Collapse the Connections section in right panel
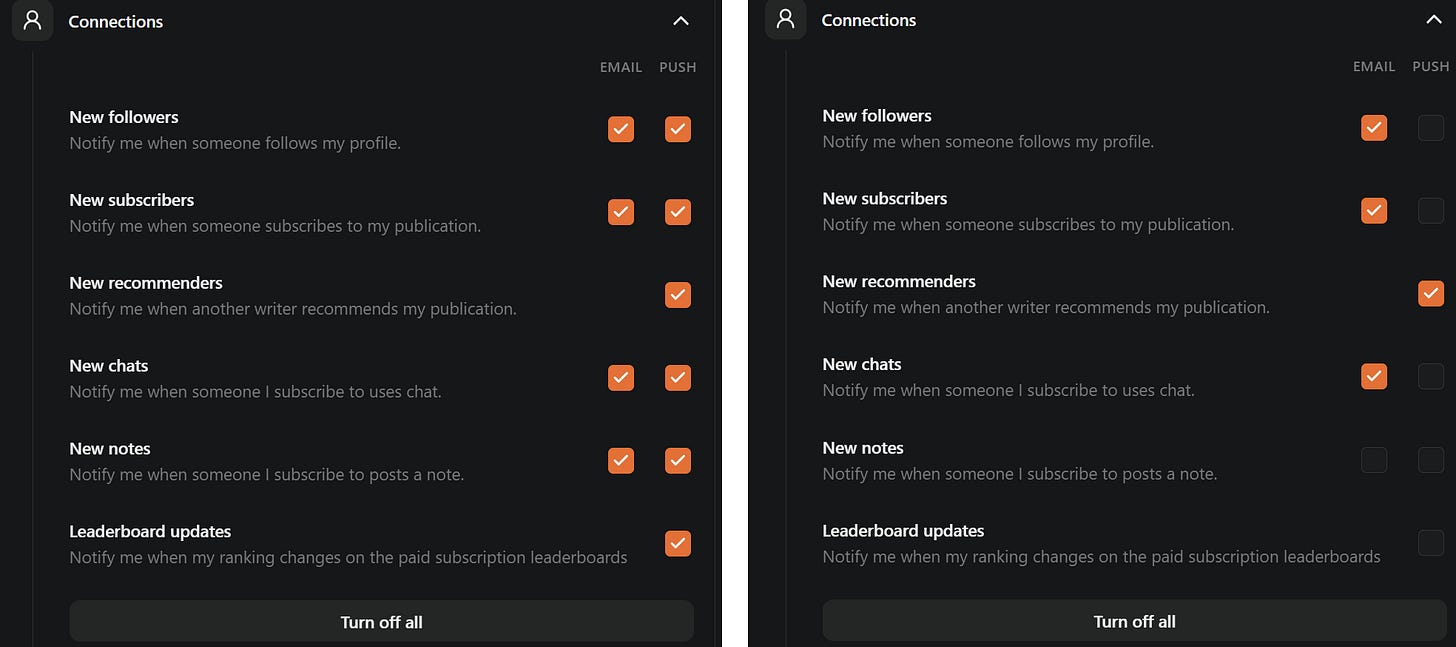 pyautogui.click(x=1433, y=20)
